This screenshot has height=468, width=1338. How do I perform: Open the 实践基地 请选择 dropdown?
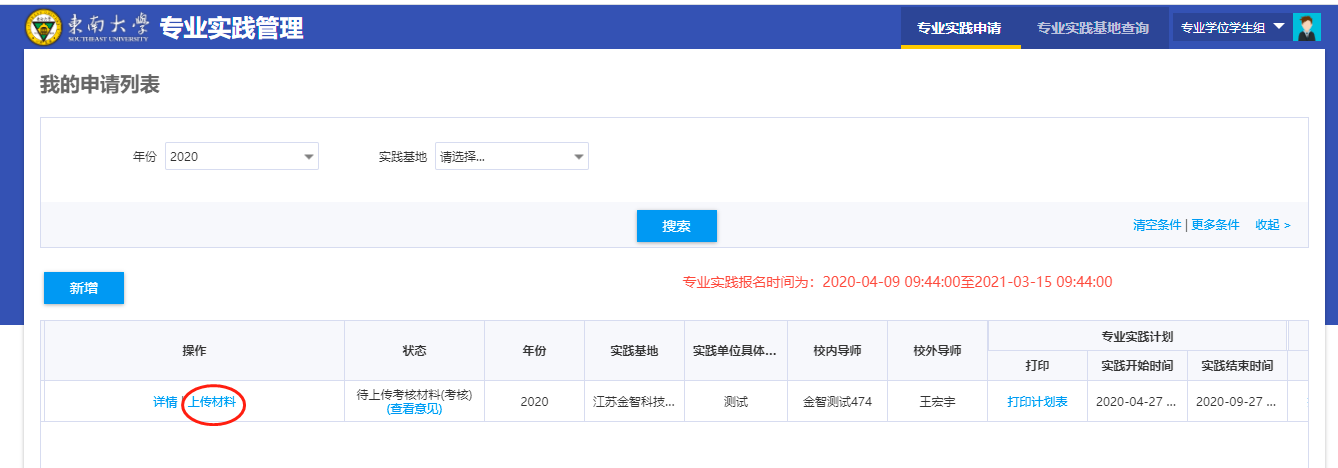(511, 157)
